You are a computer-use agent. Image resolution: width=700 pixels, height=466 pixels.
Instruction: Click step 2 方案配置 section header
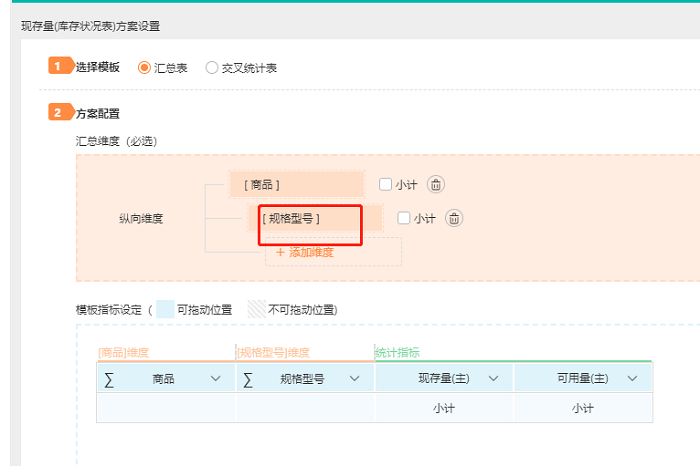pyautogui.click(x=98, y=114)
